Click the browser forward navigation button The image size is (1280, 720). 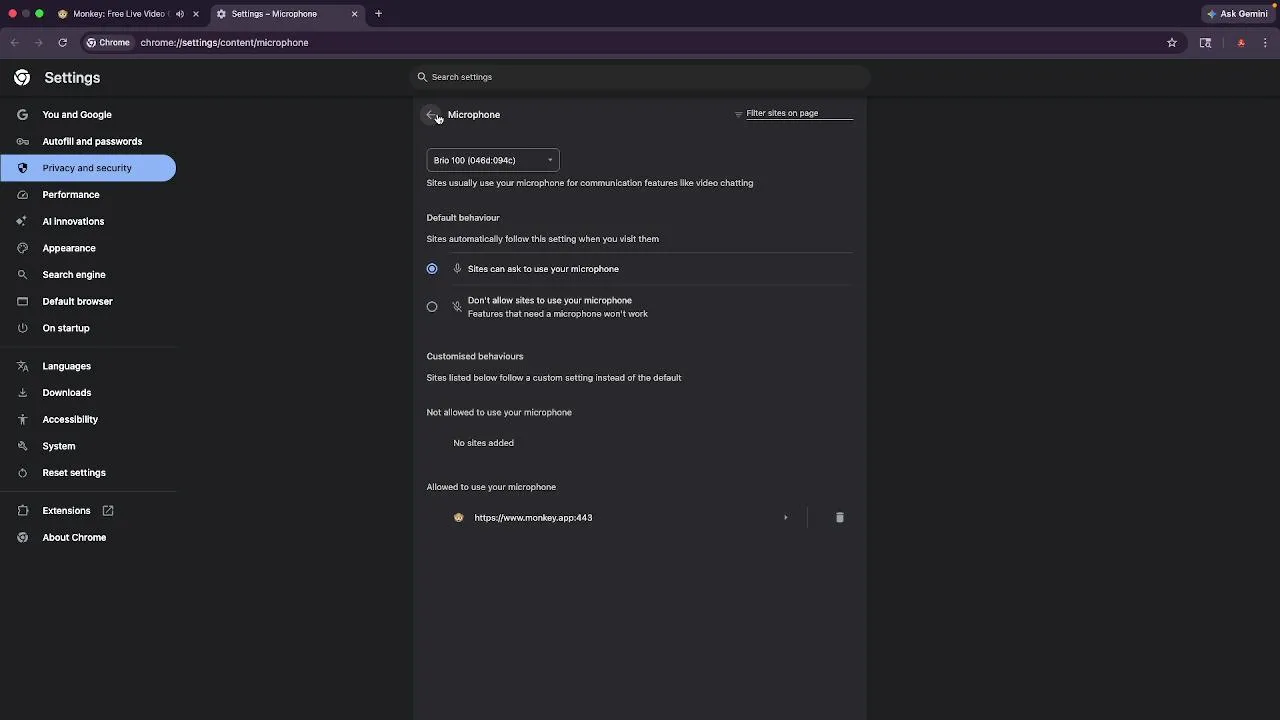(38, 43)
